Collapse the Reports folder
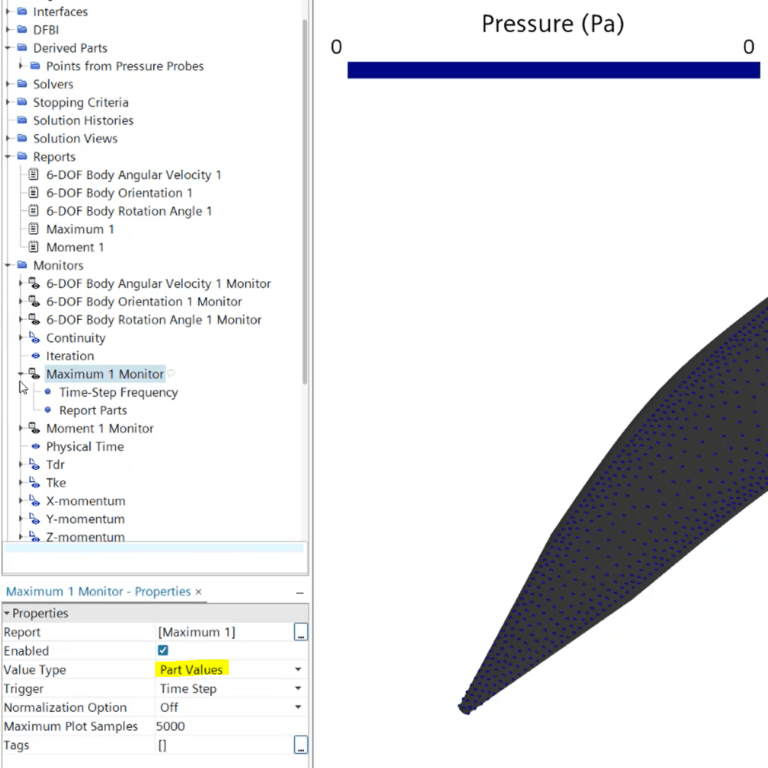This screenshot has width=768, height=768. click(8, 156)
